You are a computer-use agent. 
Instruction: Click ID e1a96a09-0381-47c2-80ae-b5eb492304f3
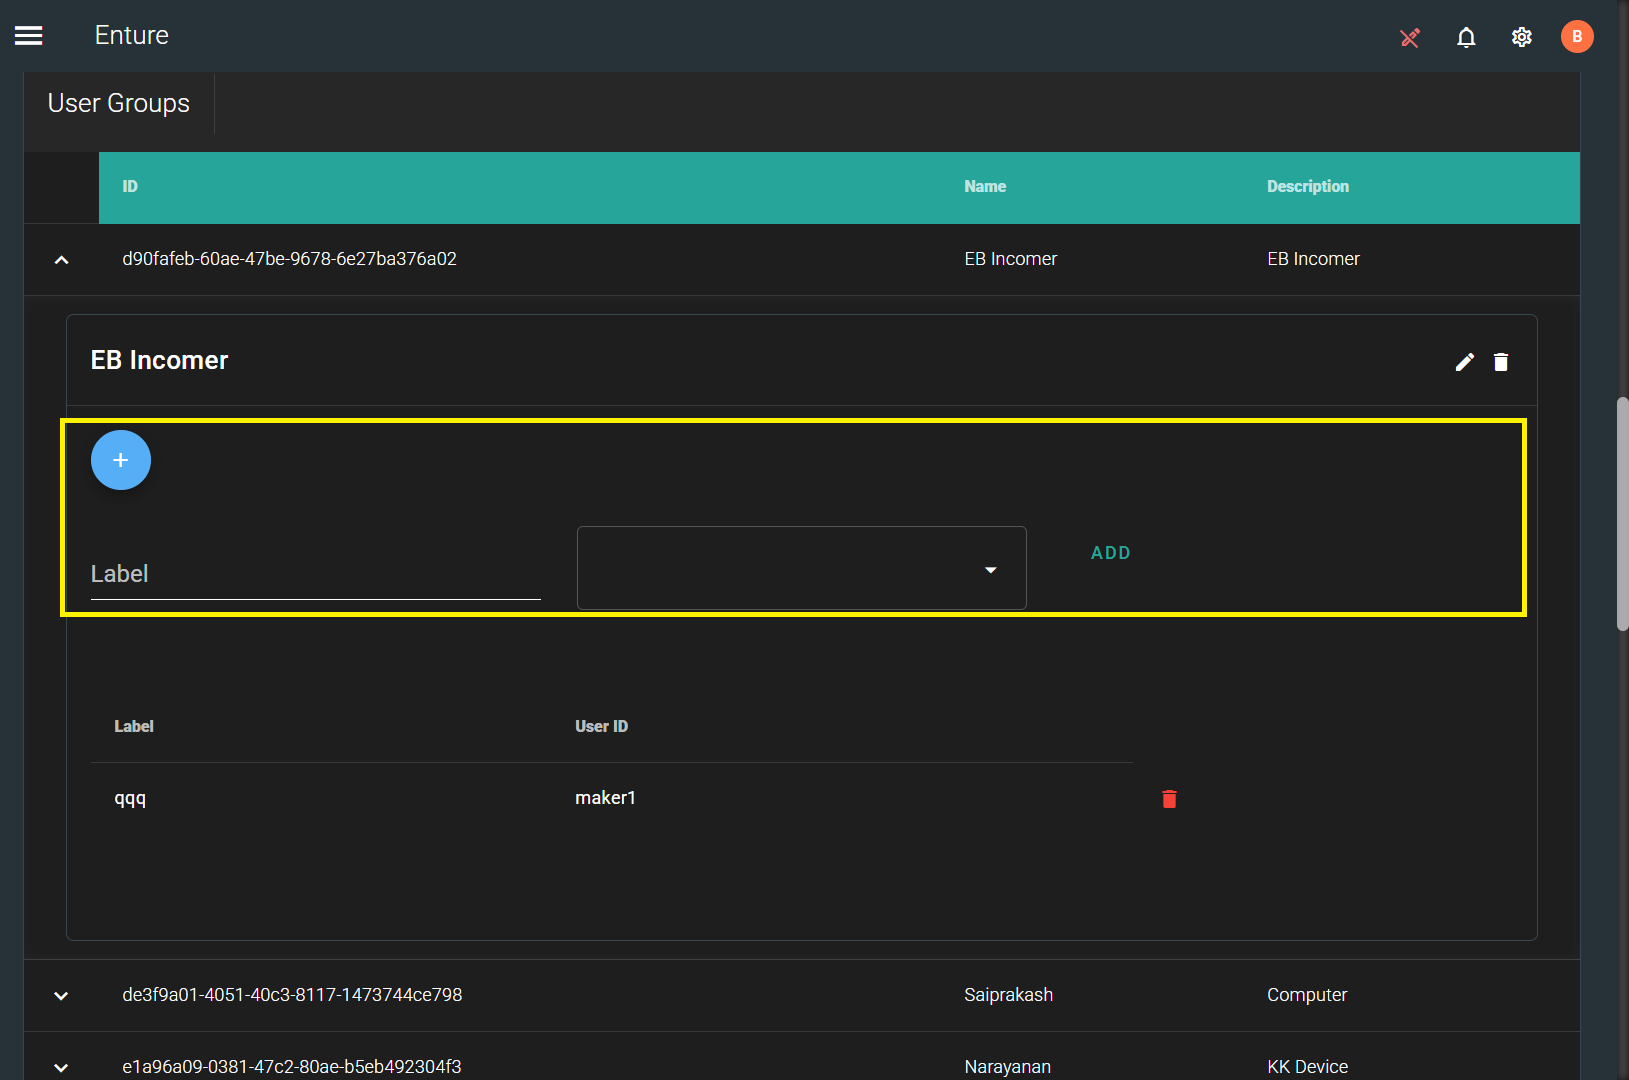pos(292,1066)
